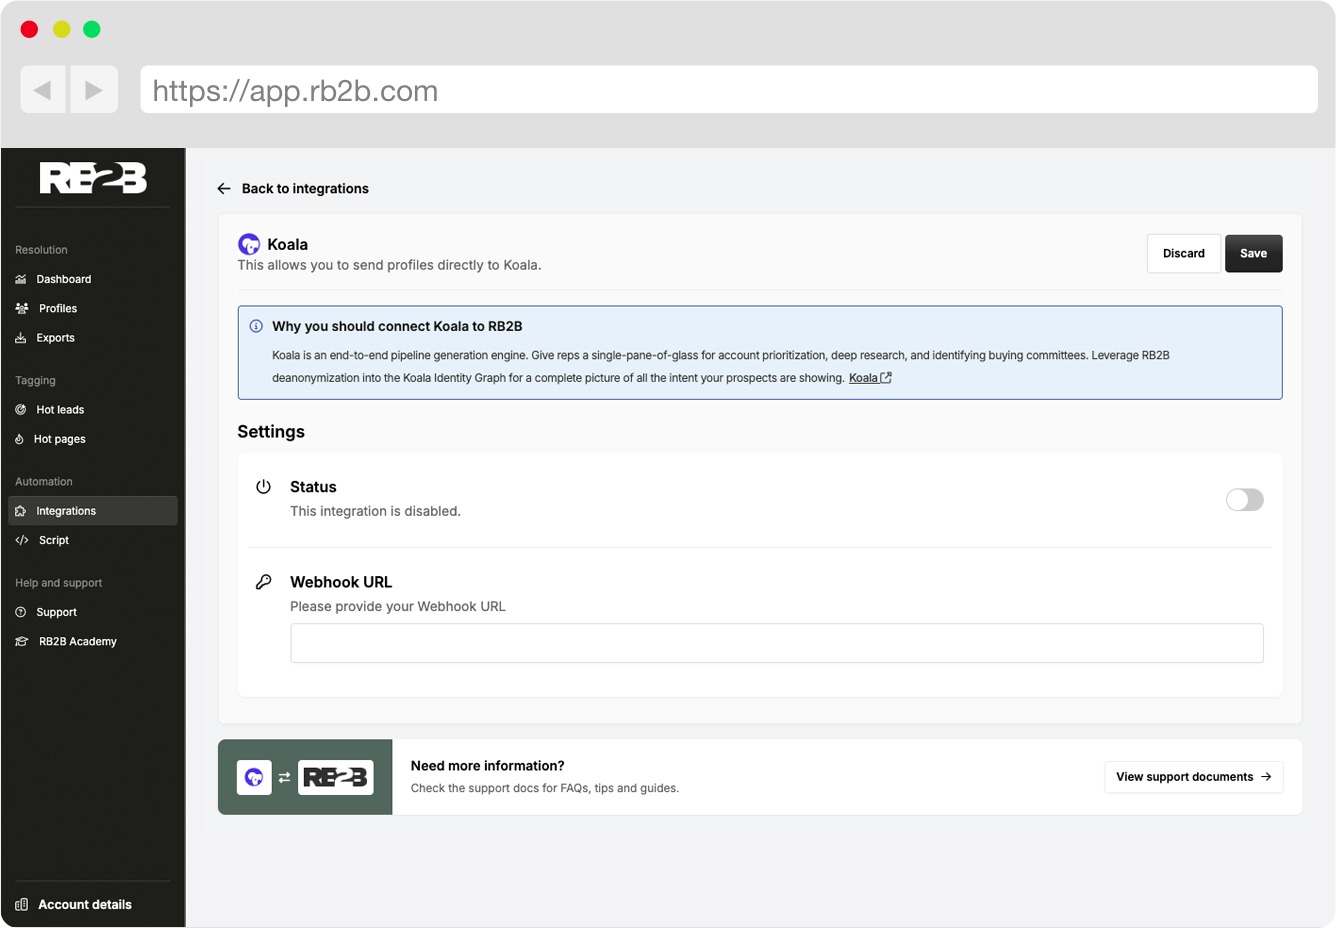Click the info icon in the banner
This screenshot has height=928, width=1336.
256,326
